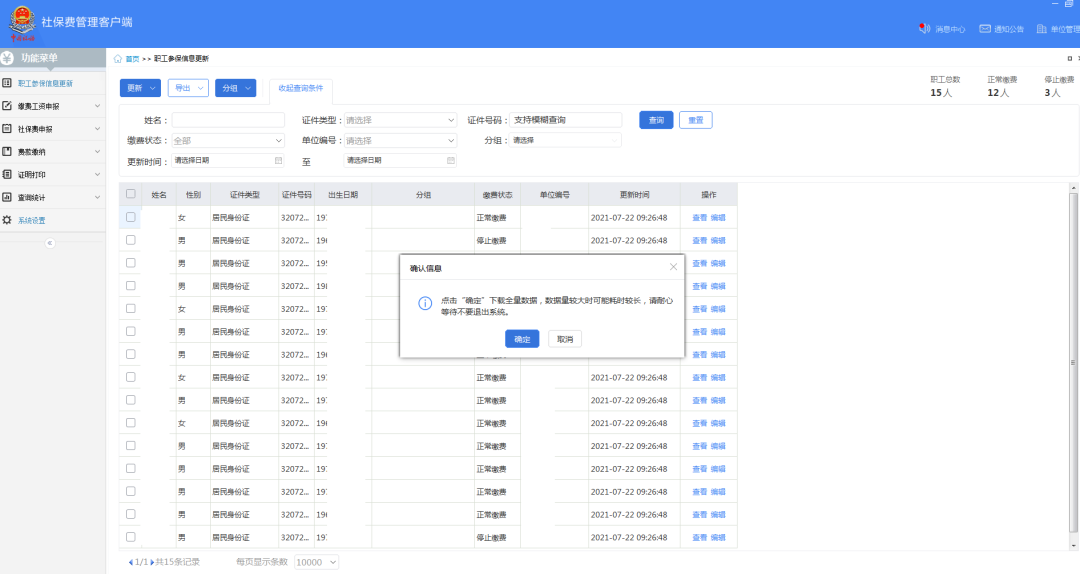The width and height of the screenshot is (1080, 574).
Task: Click the 查询 search button
Action: [x=656, y=120]
